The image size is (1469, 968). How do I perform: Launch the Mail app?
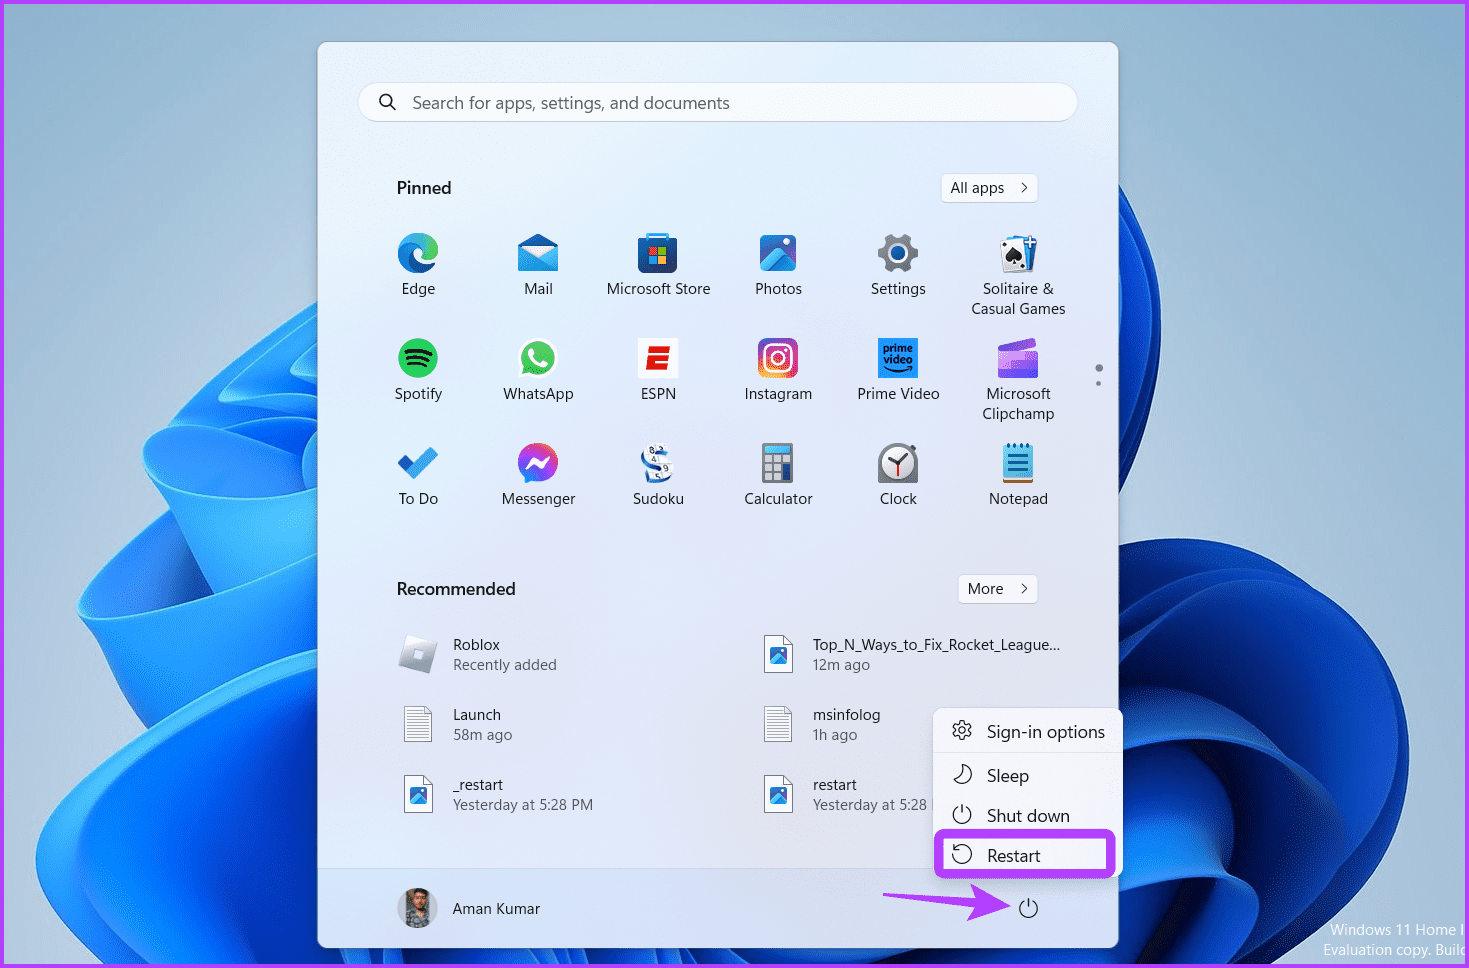pyautogui.click(x=538, y=264)
